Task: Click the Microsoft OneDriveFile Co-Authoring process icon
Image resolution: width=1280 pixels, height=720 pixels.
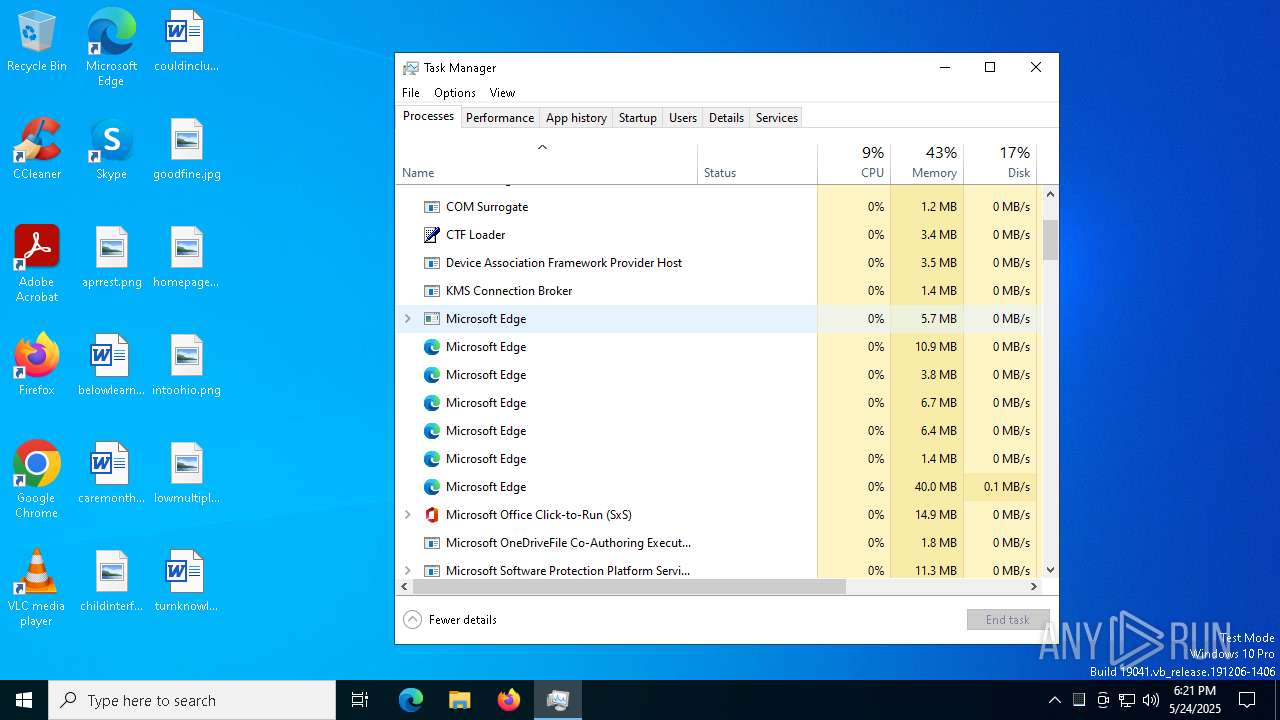Action: tap(432, 543)
